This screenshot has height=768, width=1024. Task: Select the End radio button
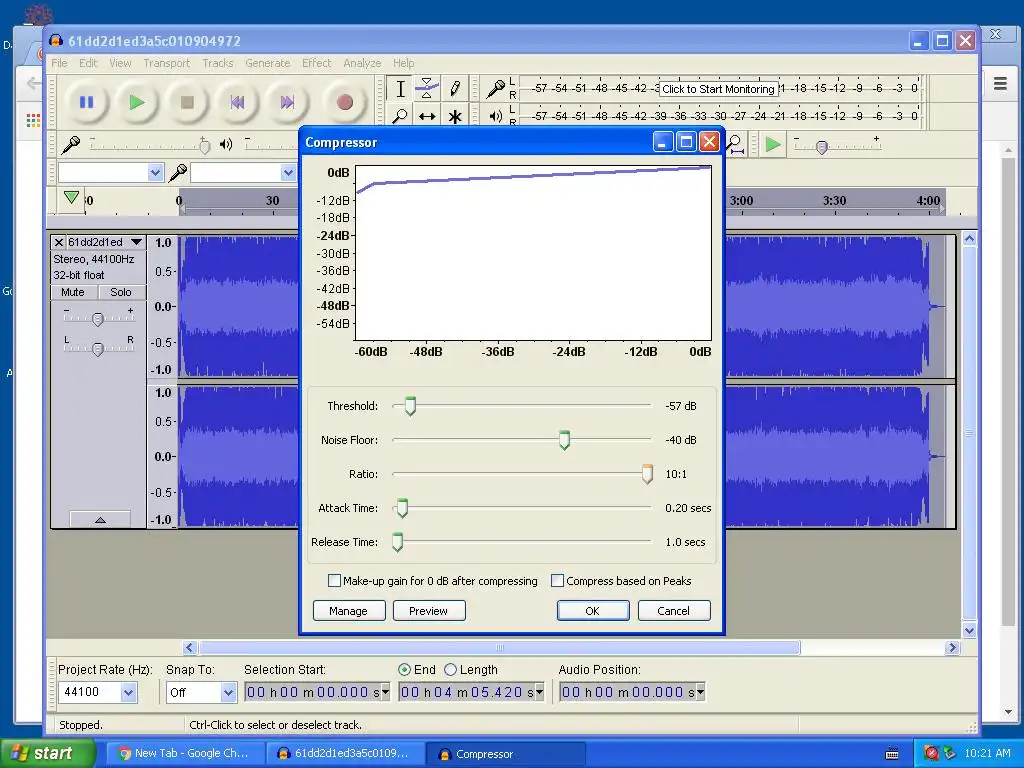coord(404,669)
